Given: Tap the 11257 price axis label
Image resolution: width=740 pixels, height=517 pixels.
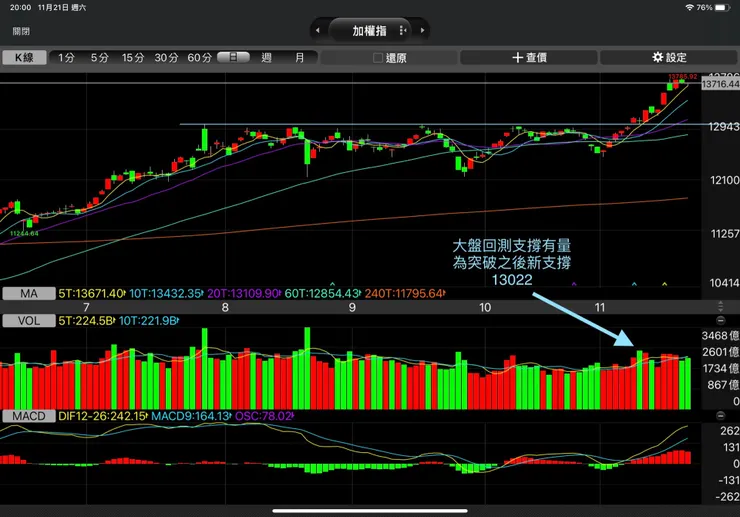Looking at the screenshot, I should pos(725,234).
